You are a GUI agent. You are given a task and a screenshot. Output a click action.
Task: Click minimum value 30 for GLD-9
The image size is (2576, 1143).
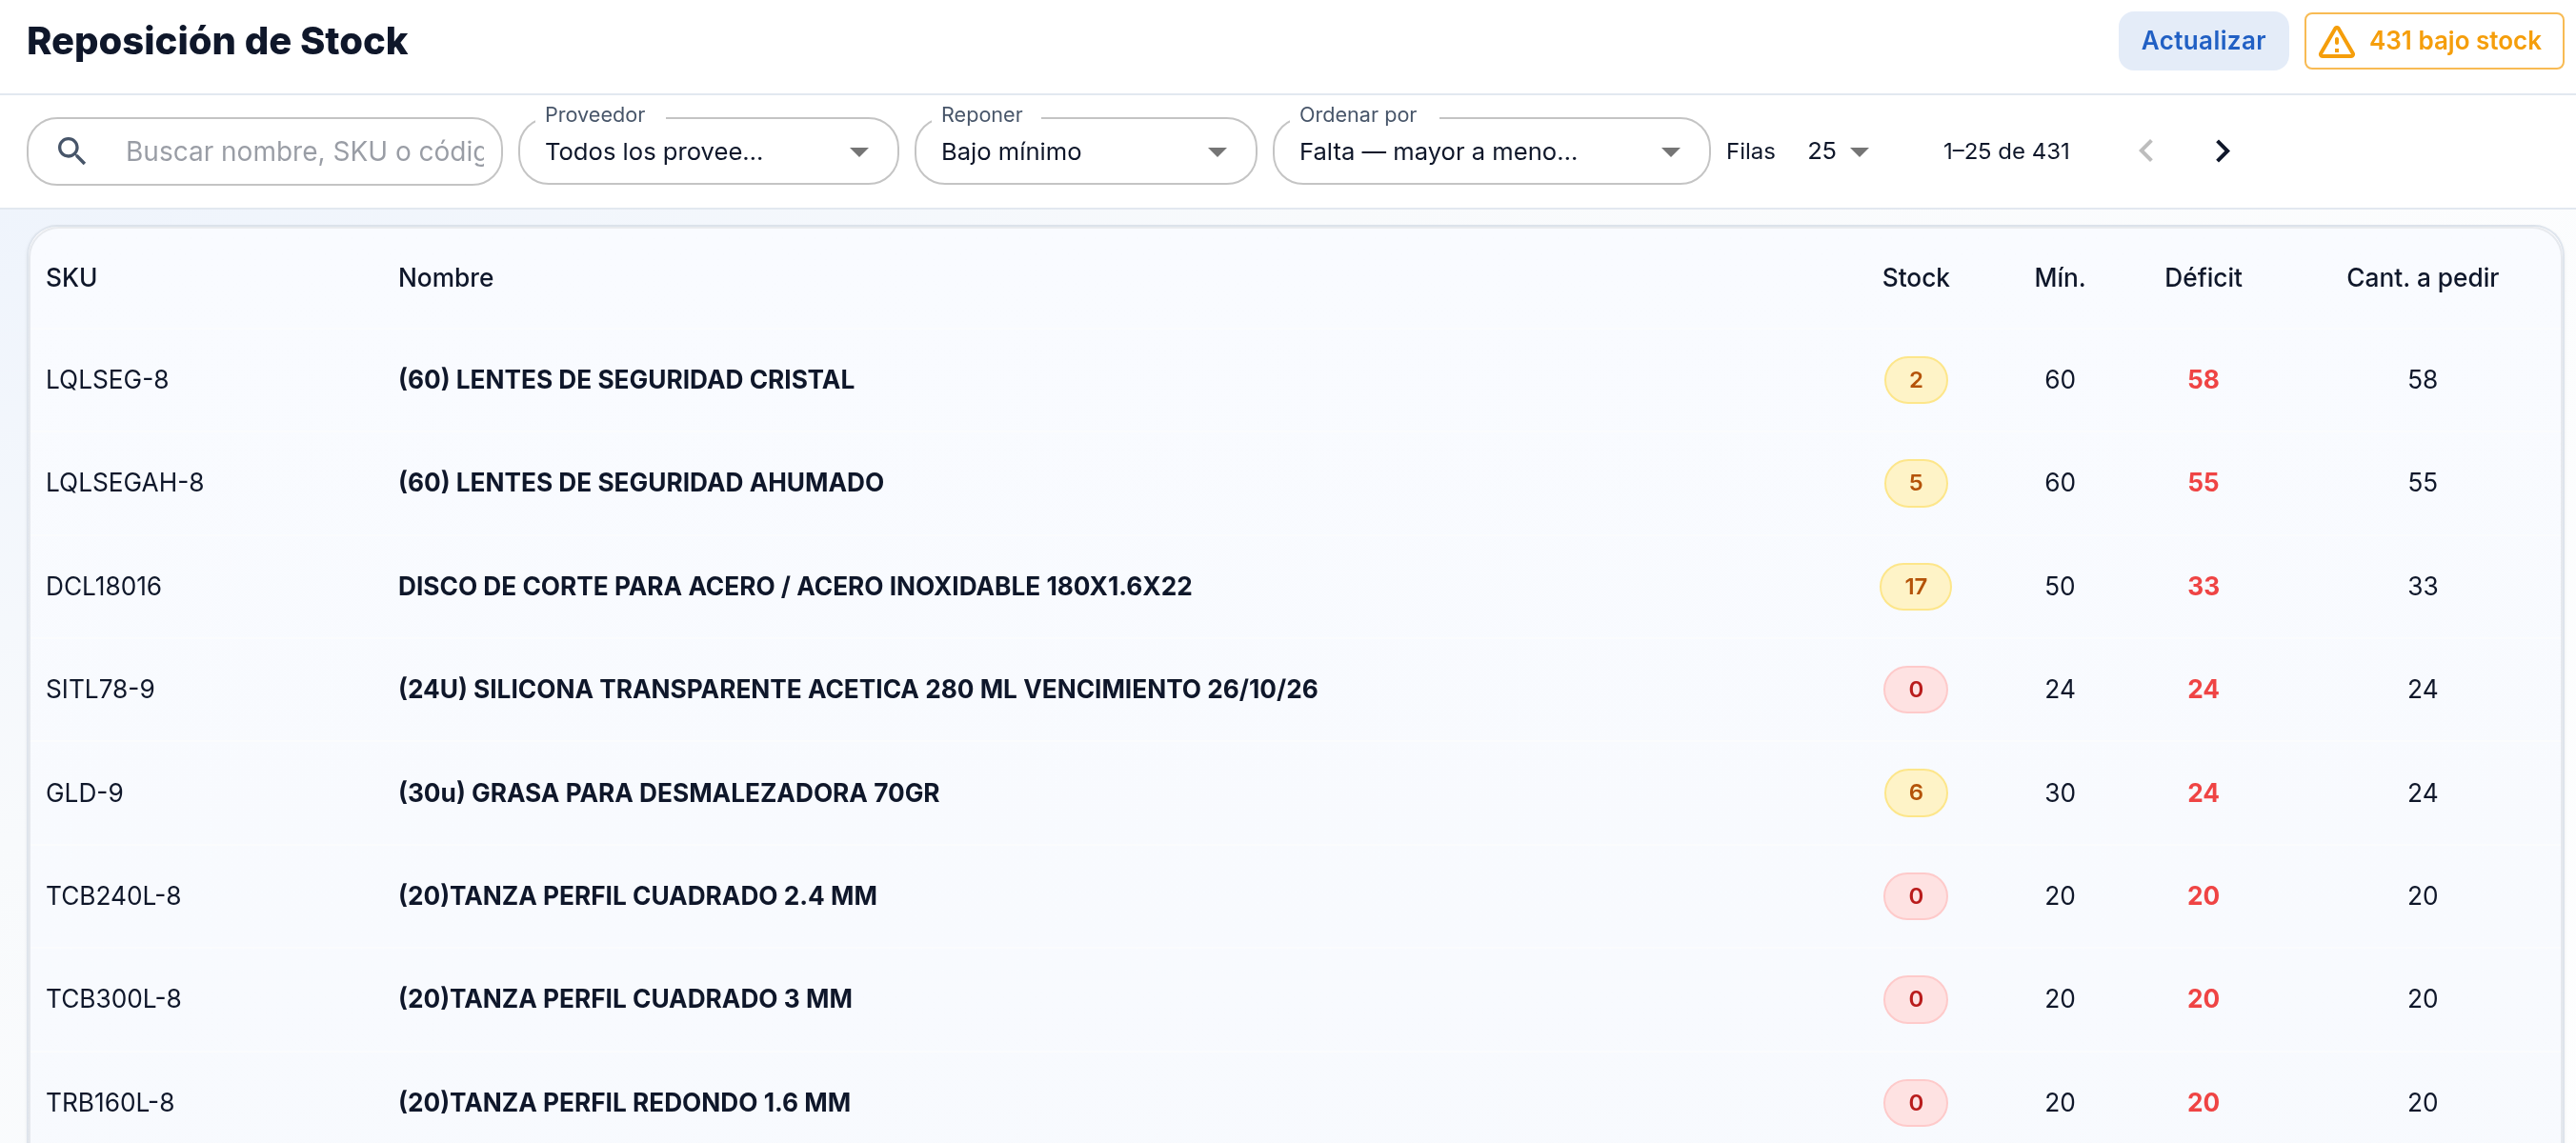[2059, 793]
